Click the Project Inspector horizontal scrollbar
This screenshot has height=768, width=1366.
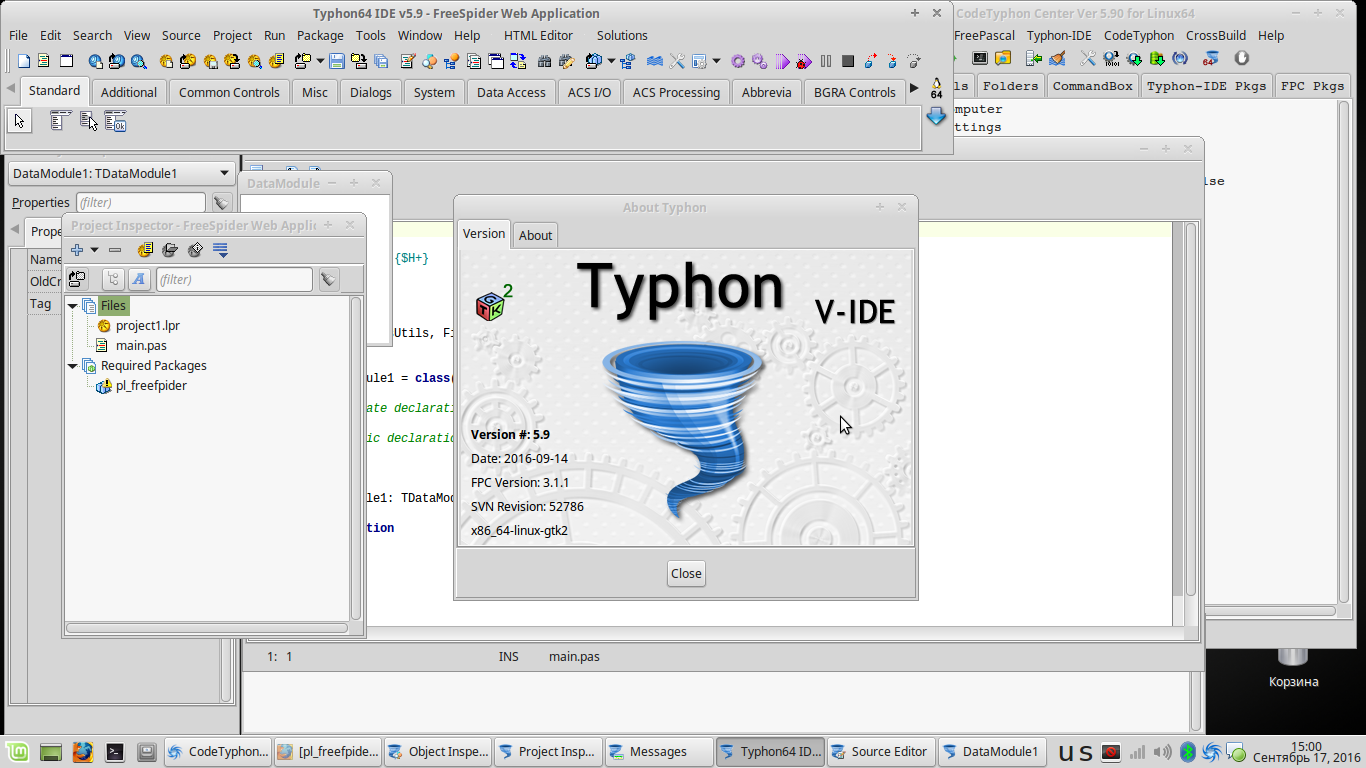[207, 628]
